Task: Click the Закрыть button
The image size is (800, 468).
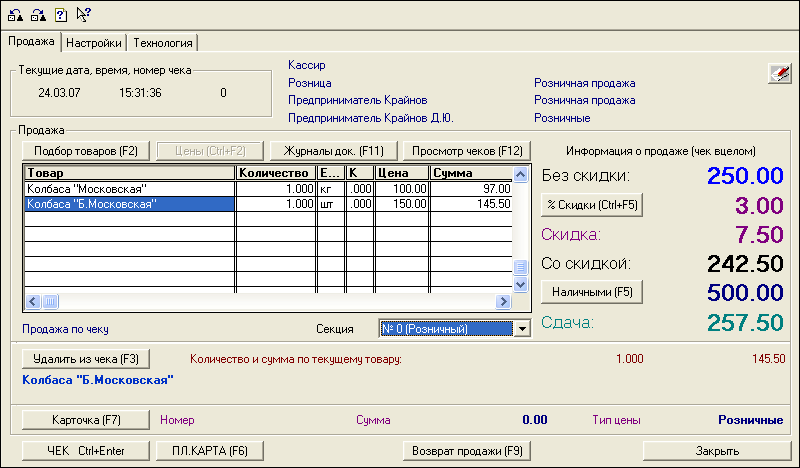Action: pyautogui.click(x=717, y=451)
